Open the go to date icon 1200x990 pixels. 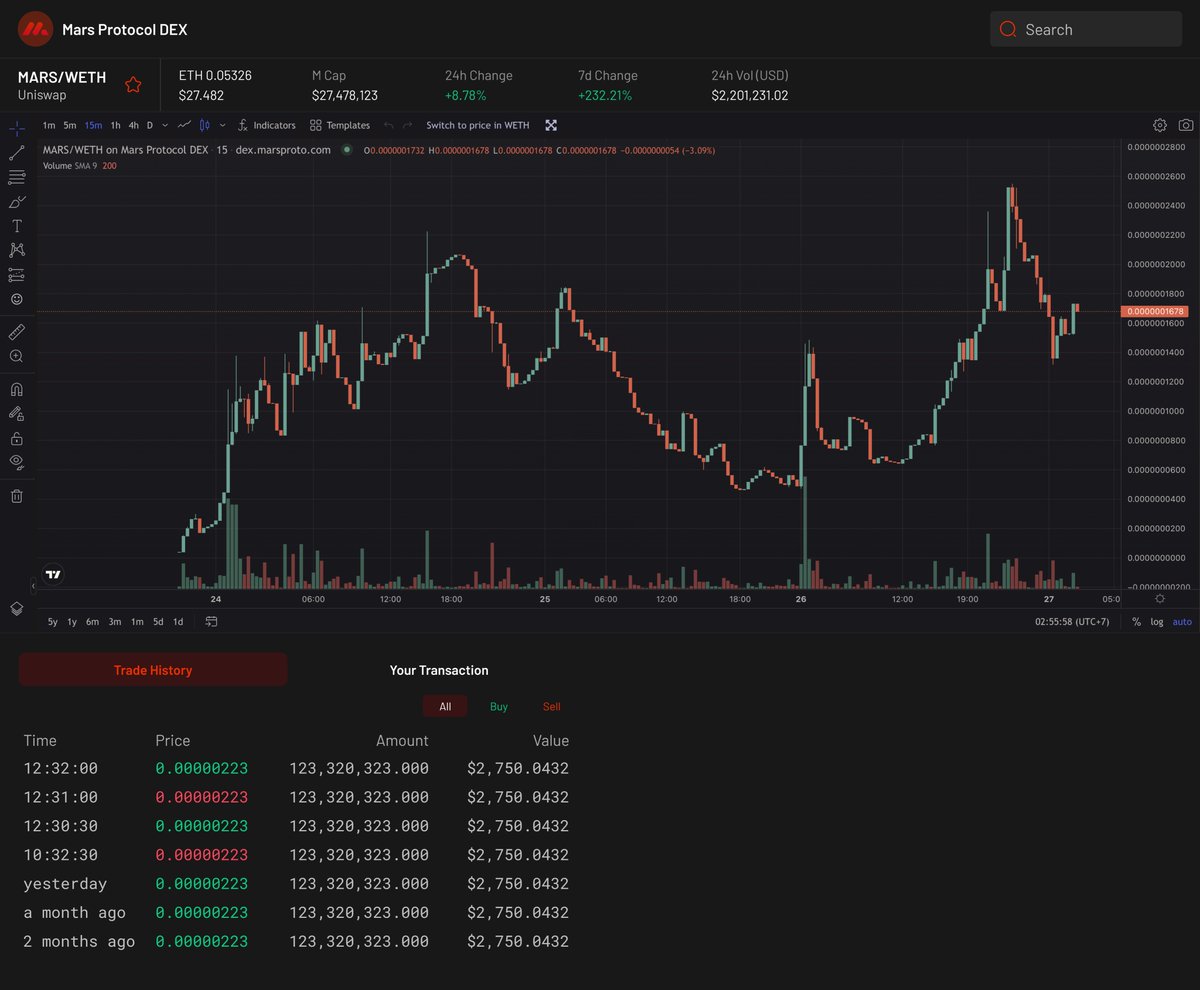[211, 621]
